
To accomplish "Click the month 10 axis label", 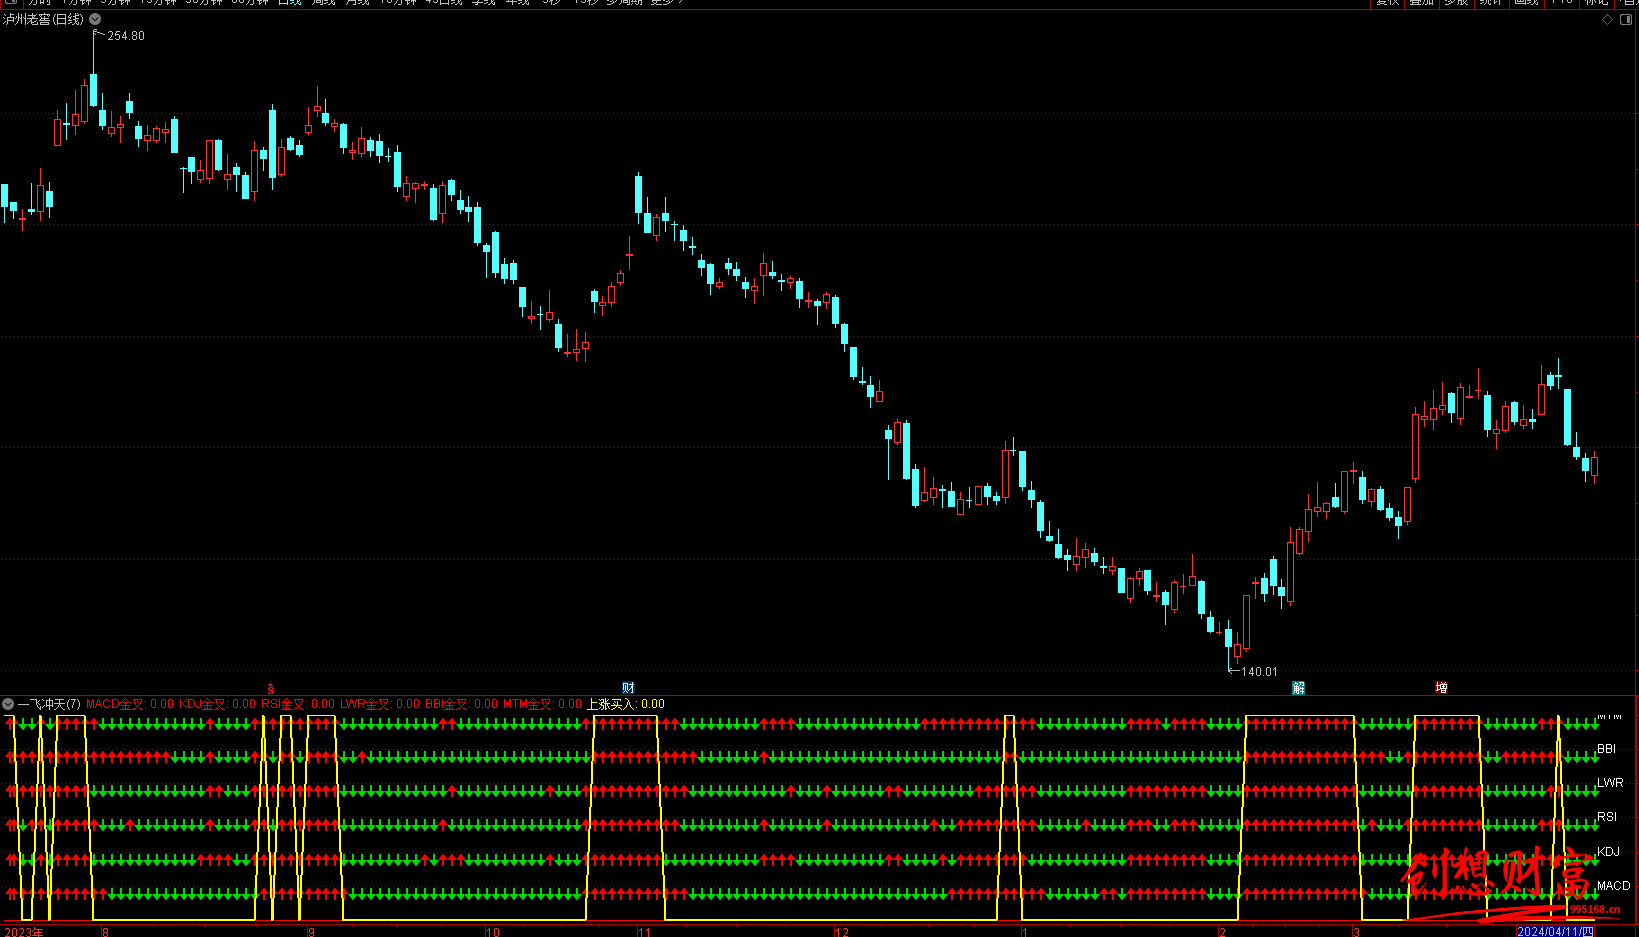I will click(x=493, y=932).
